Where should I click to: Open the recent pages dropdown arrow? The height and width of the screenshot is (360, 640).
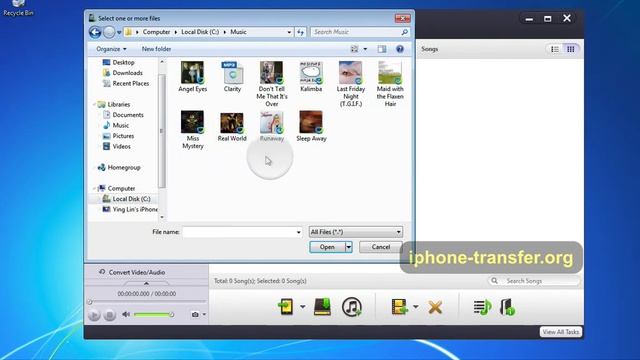pyautogui.click(x=119, y=32)
